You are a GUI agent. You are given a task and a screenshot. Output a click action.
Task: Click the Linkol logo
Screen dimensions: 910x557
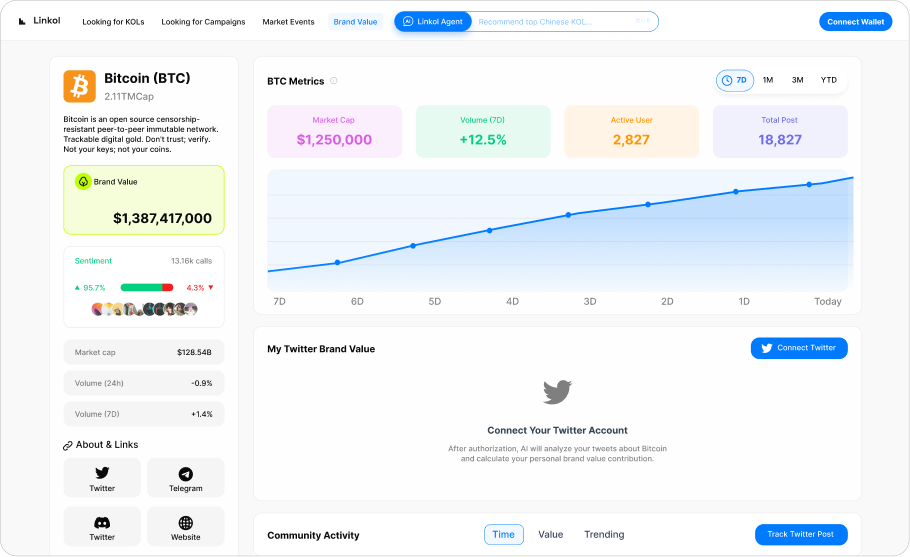tap(39, 21)
